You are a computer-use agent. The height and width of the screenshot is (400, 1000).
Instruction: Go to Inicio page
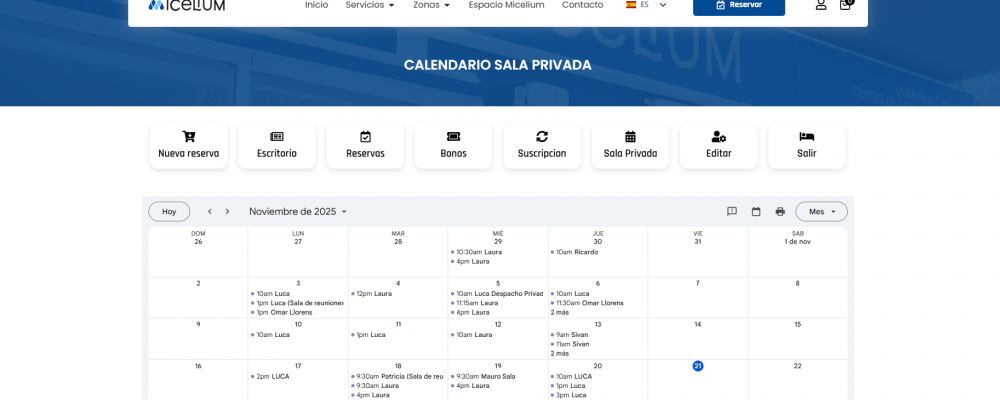coord(316,5)
